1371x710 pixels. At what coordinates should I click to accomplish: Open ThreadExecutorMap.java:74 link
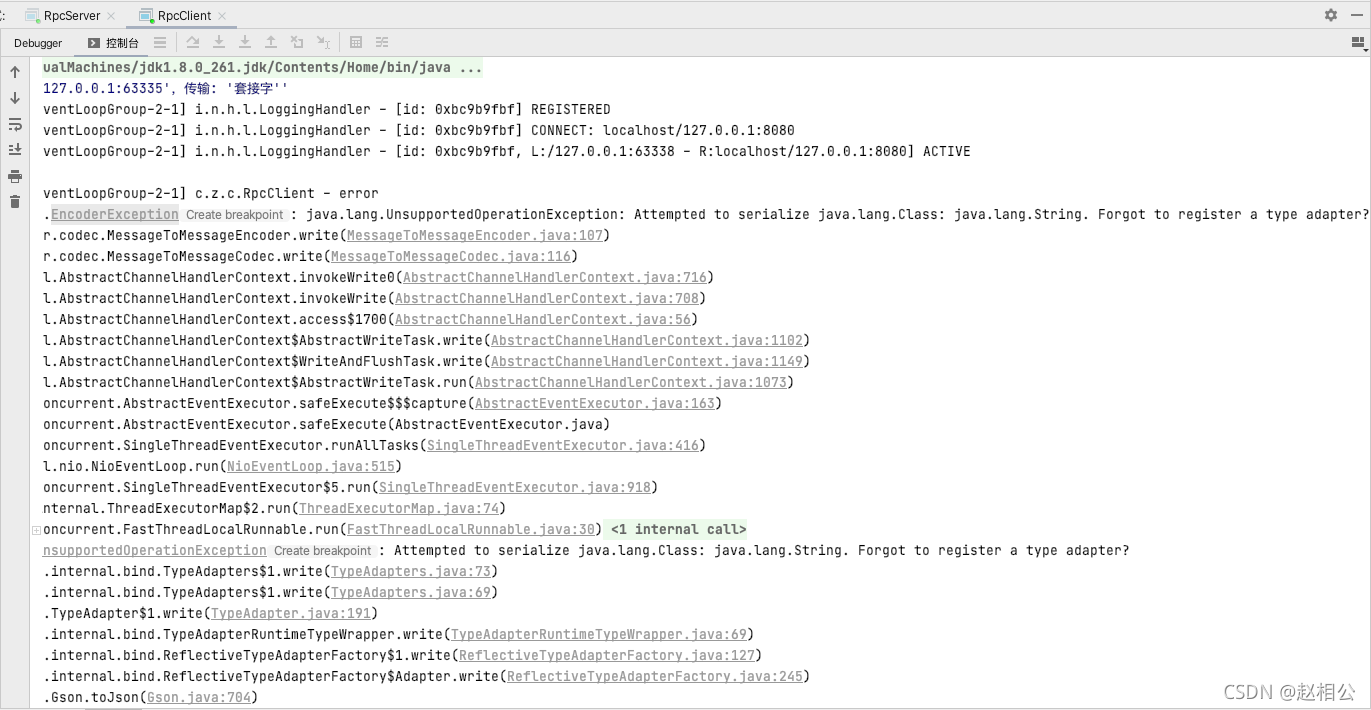point(399,508)
